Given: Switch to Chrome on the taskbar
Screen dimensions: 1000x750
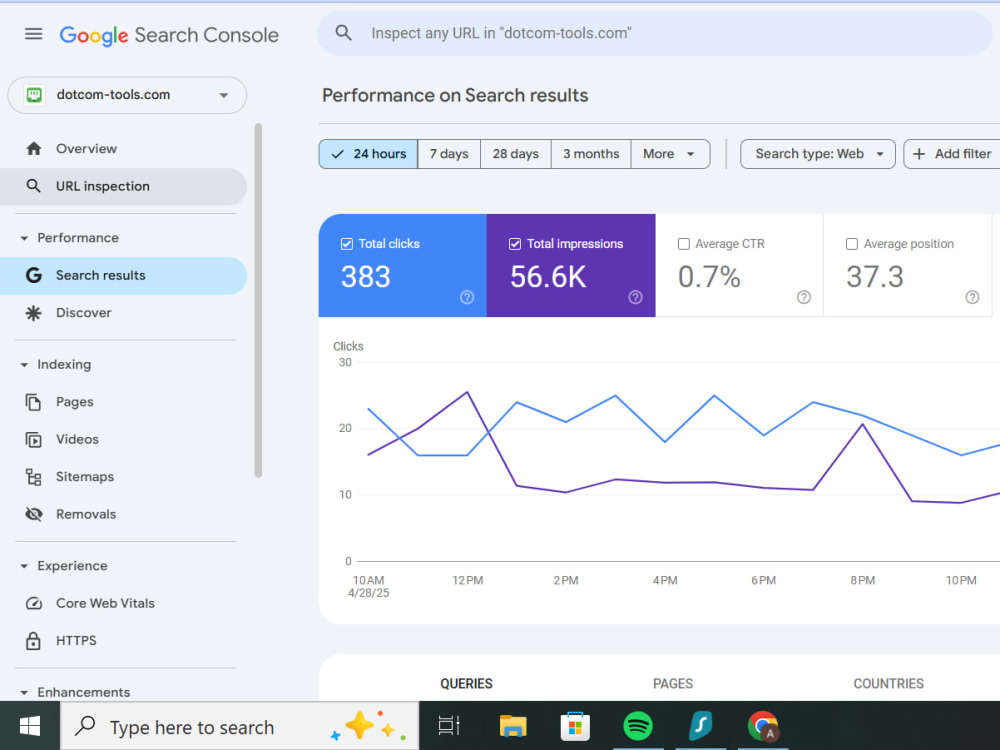Looking at the screenshot, I should click(763, 726).
